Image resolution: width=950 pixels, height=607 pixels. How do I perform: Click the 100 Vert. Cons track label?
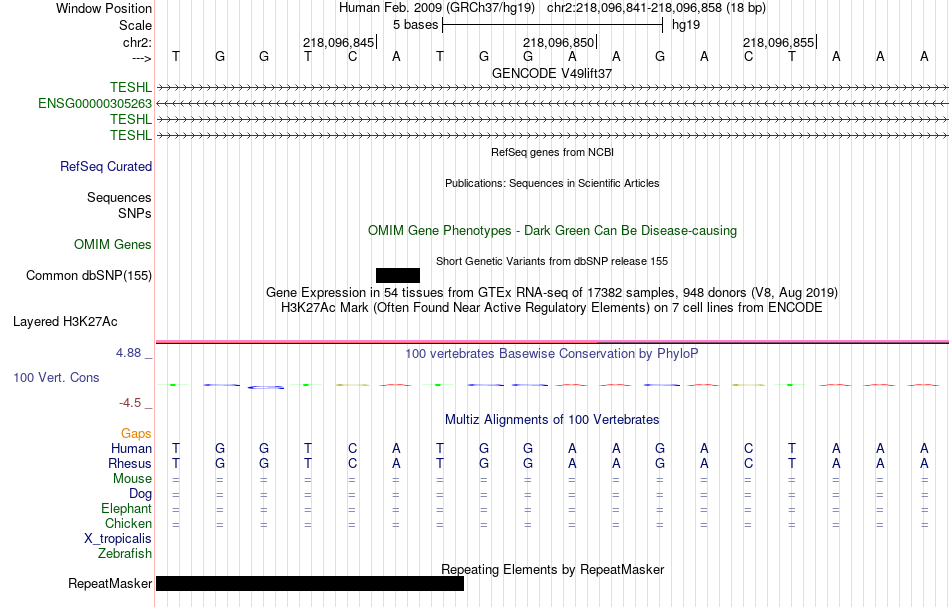coord(56,377)
